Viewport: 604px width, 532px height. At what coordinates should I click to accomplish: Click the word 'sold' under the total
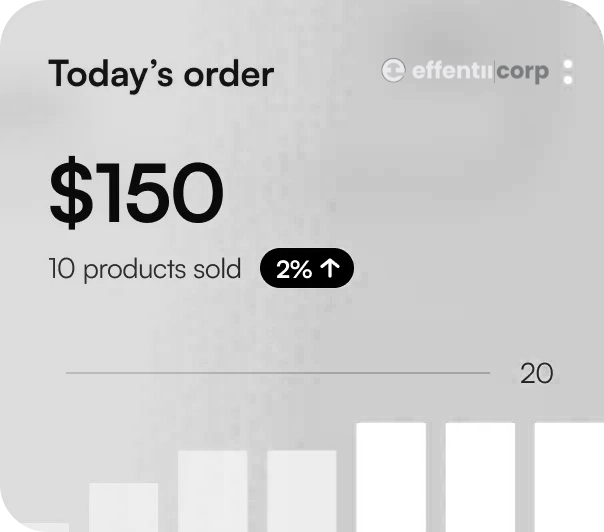(x=219, y=269)
